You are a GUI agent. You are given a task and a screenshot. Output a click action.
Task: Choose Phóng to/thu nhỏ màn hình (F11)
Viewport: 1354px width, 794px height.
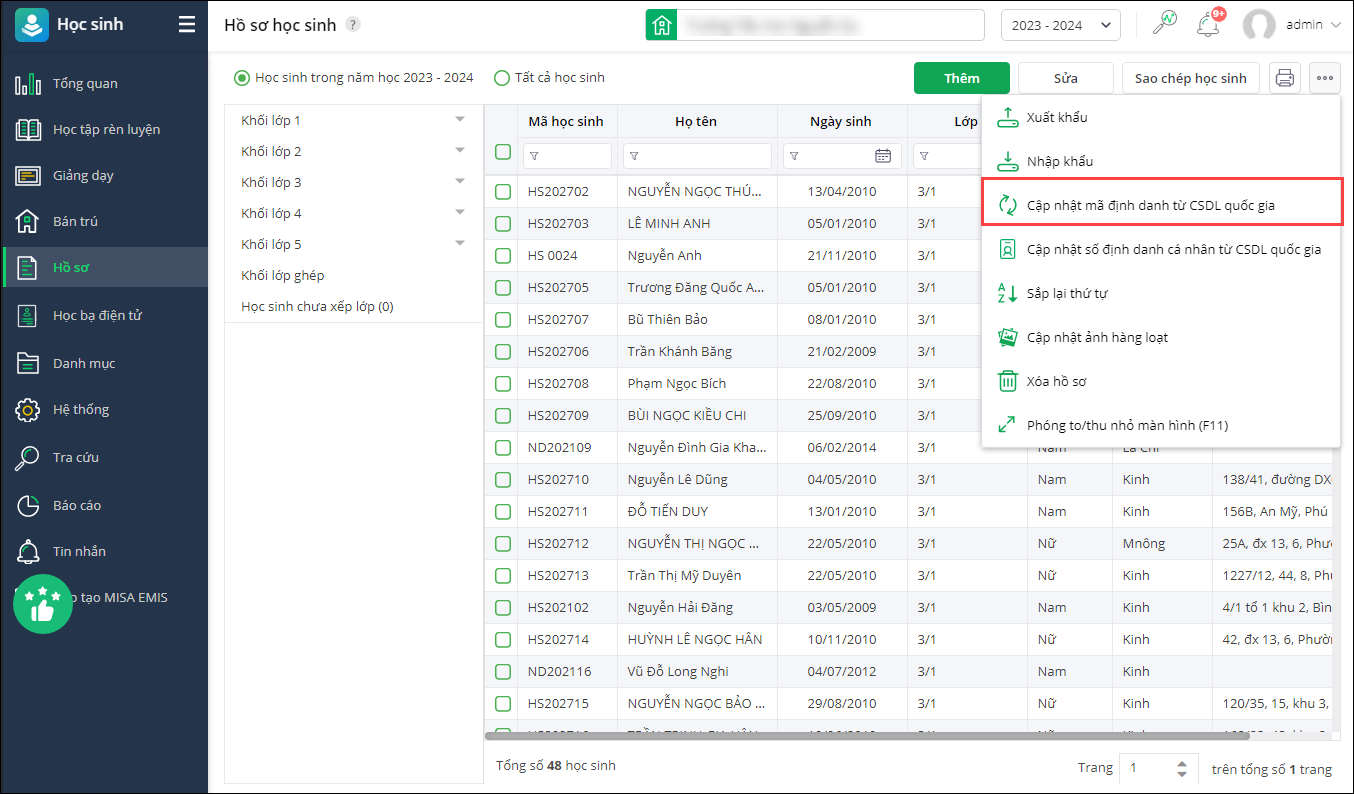(x=1160, y=425)
